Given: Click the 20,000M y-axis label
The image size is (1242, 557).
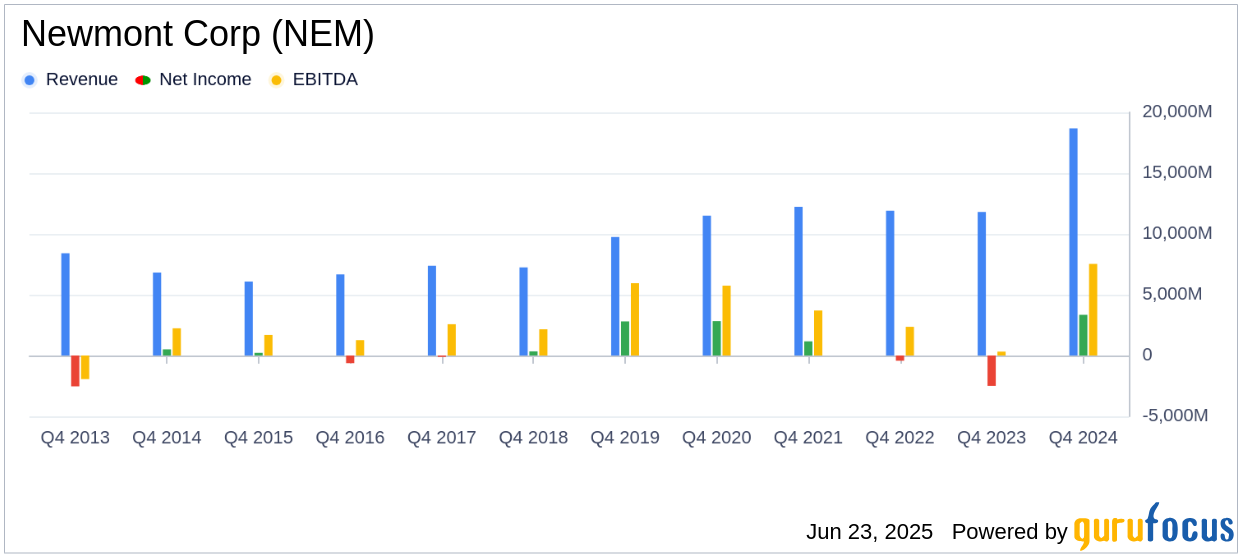Looking at the screenshot, I should click(x=1175, y=112).
